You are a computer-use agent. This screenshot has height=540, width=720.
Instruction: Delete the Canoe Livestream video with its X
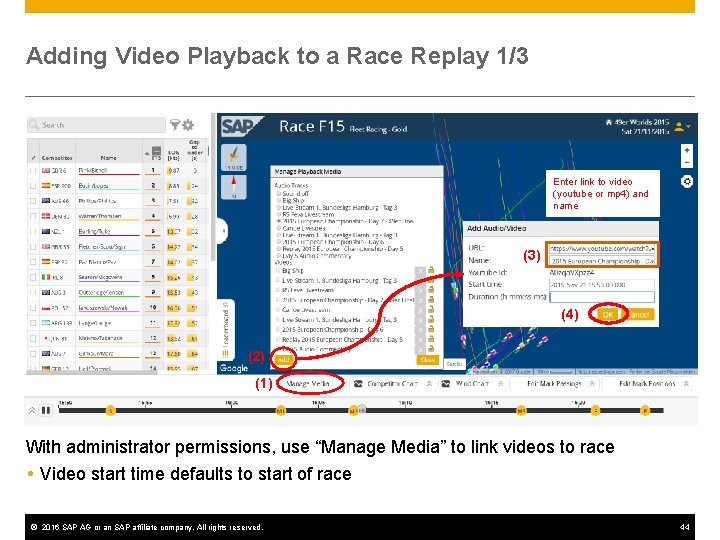tap(420, 310)
